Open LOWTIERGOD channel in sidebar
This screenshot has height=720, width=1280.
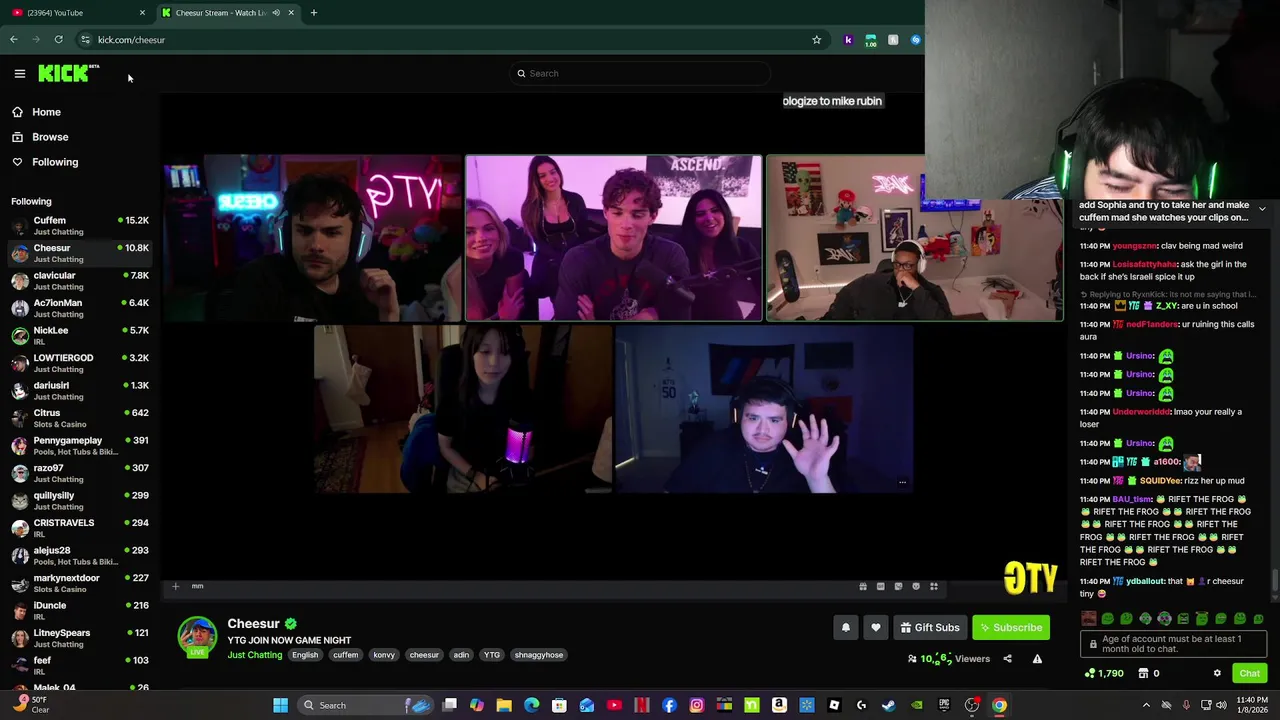(x=80, y=363)
